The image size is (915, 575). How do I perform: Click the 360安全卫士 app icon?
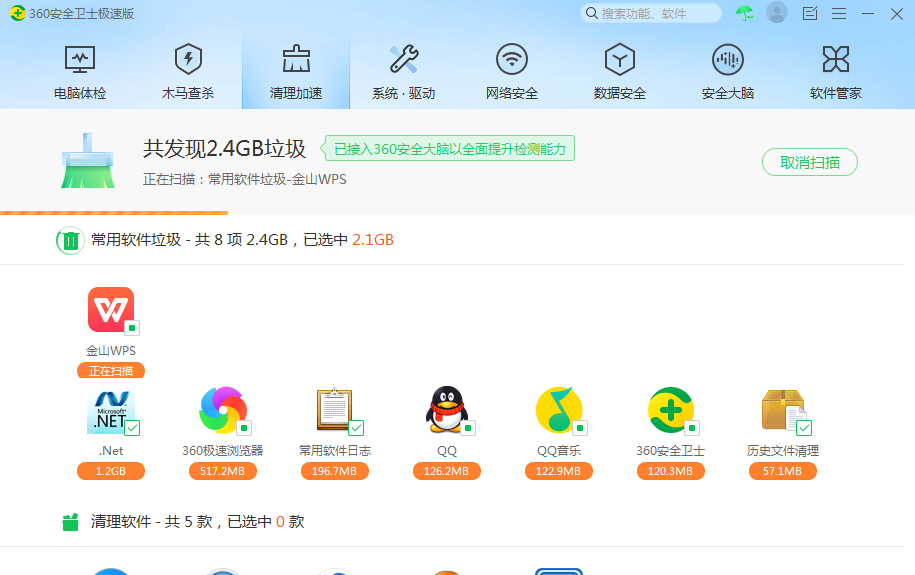click(671, 410)
